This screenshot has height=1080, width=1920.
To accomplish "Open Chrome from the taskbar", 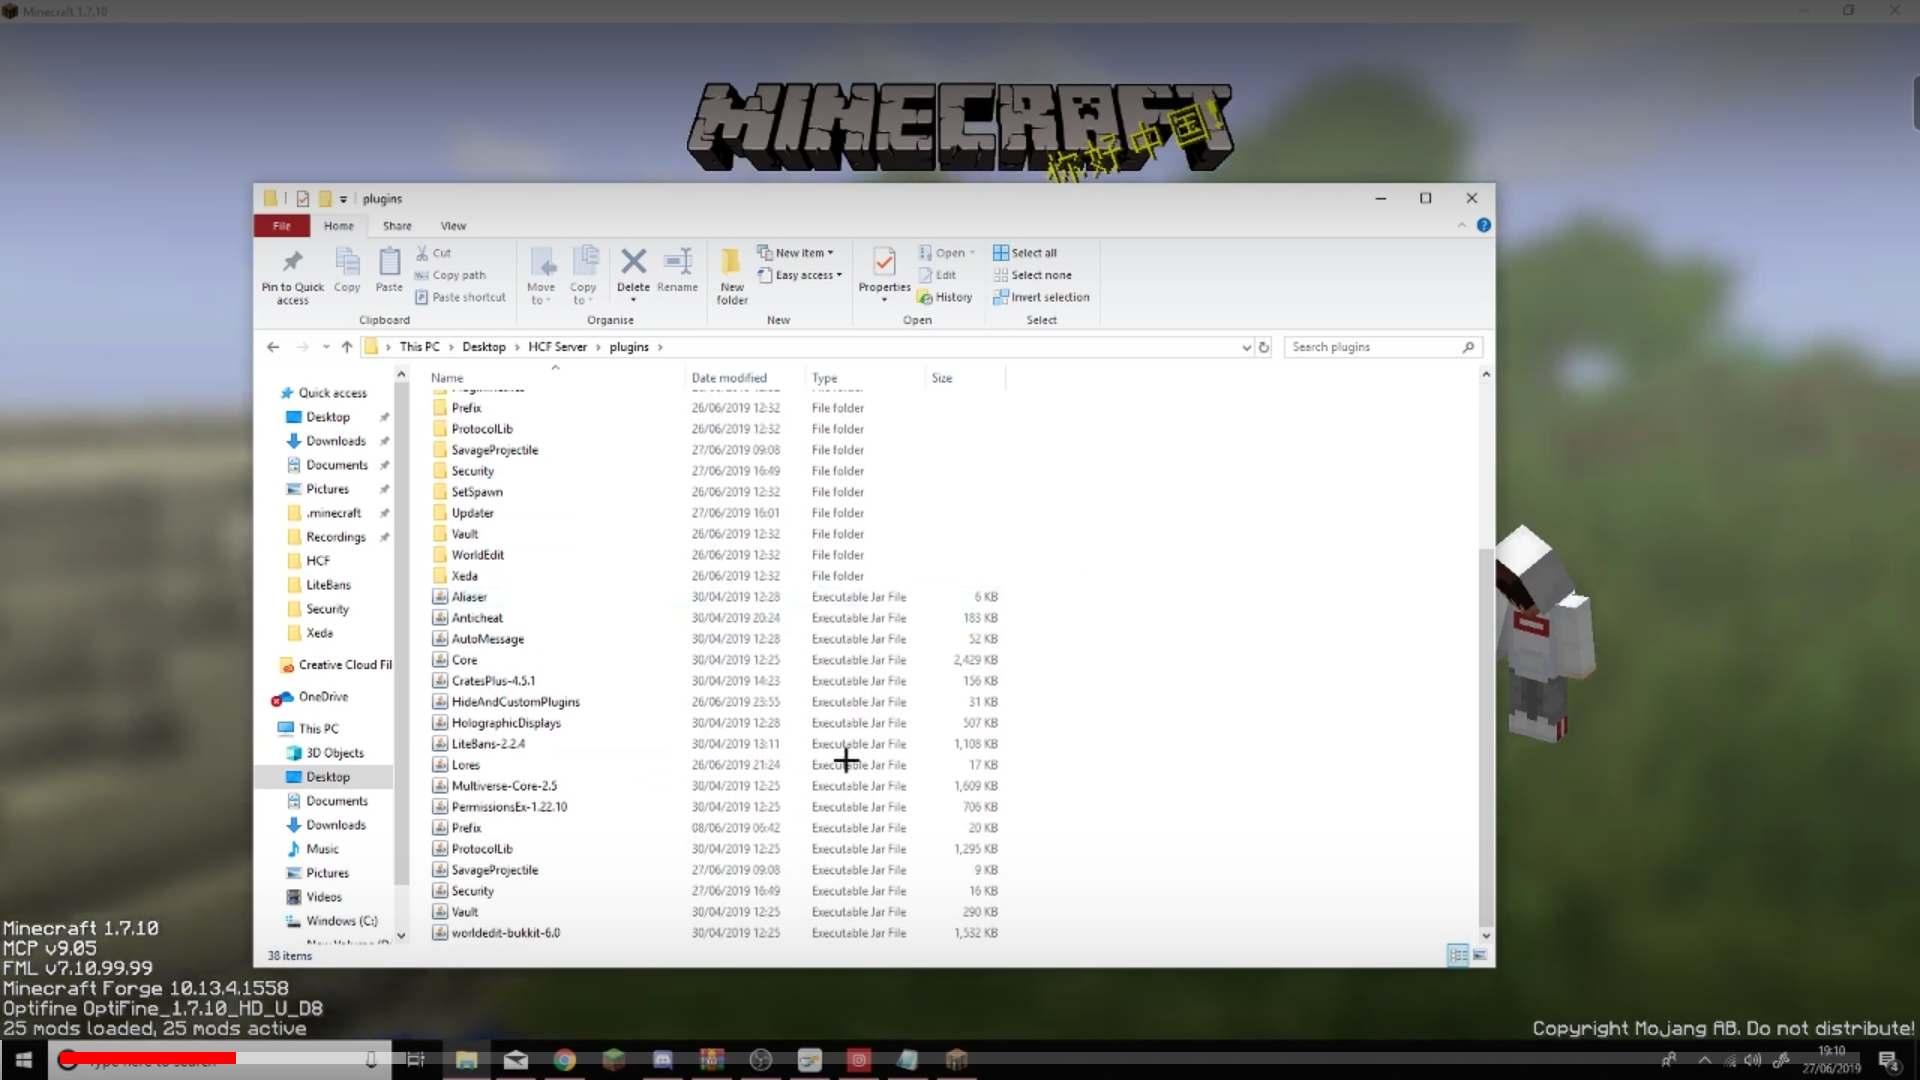I will [x=565, y=1059].
